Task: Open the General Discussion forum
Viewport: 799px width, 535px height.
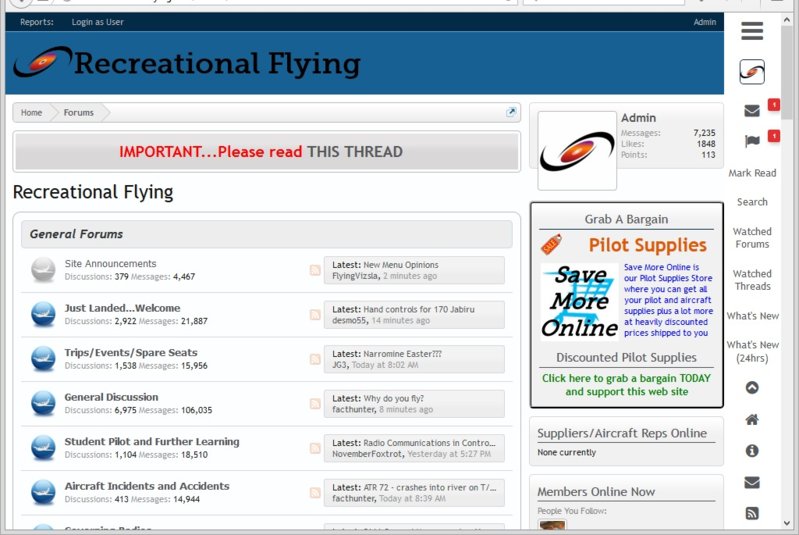Action: coord(111,397)
